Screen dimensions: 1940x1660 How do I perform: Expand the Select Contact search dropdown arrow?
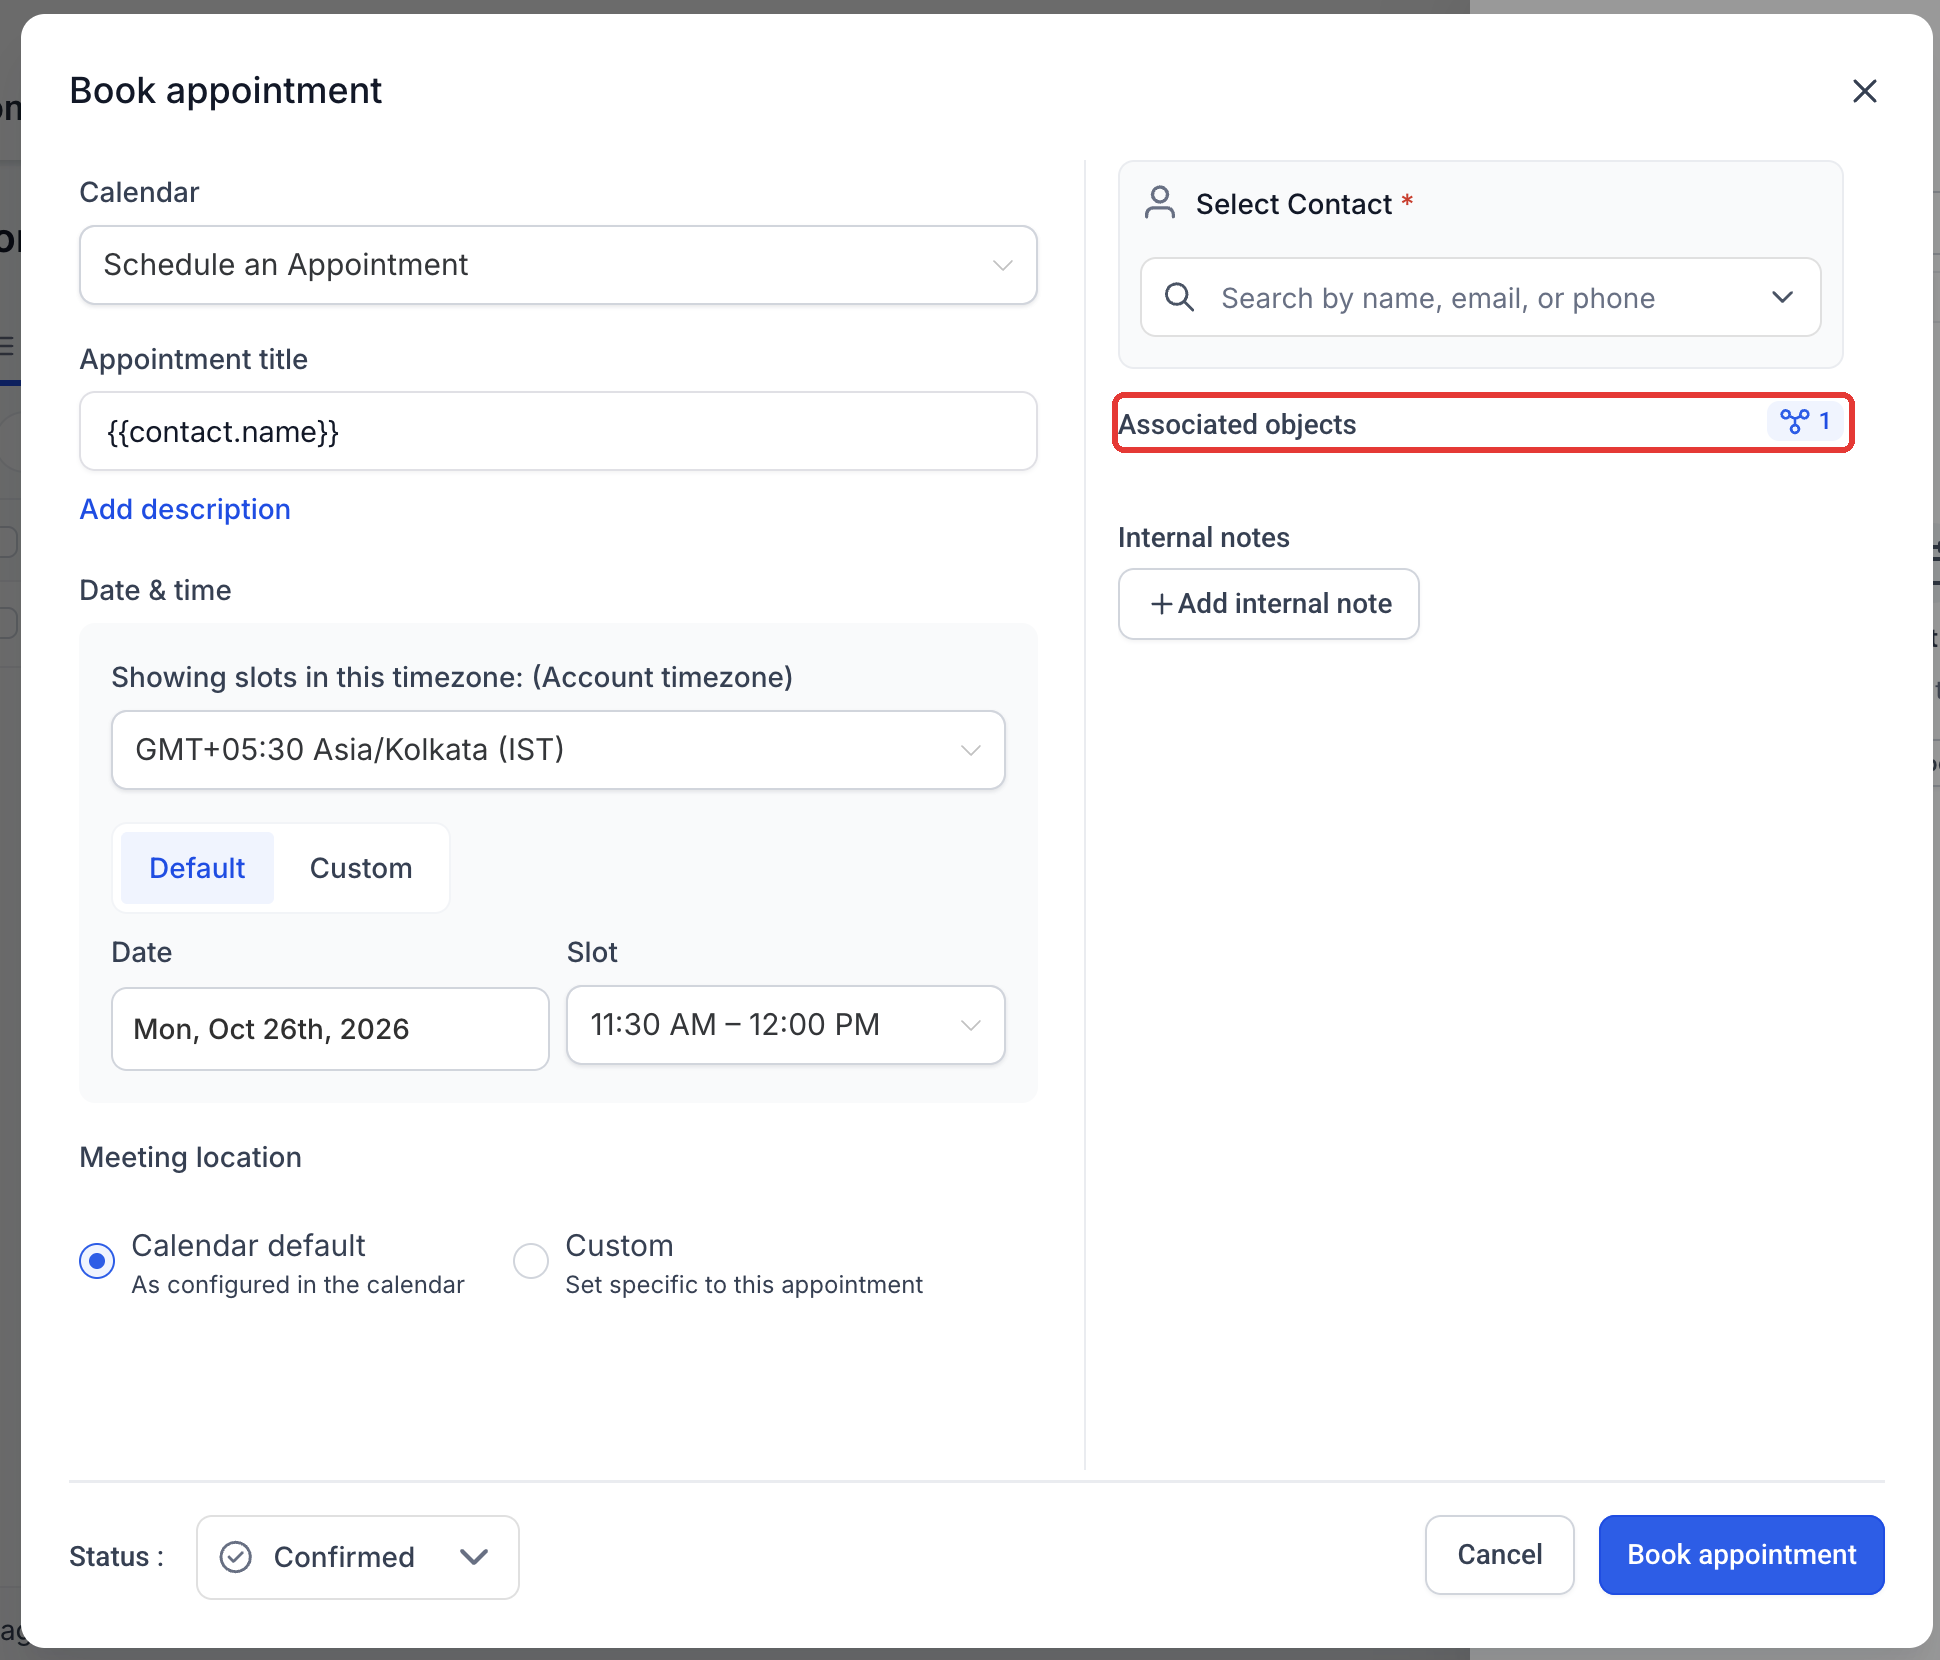(1782, 297)
